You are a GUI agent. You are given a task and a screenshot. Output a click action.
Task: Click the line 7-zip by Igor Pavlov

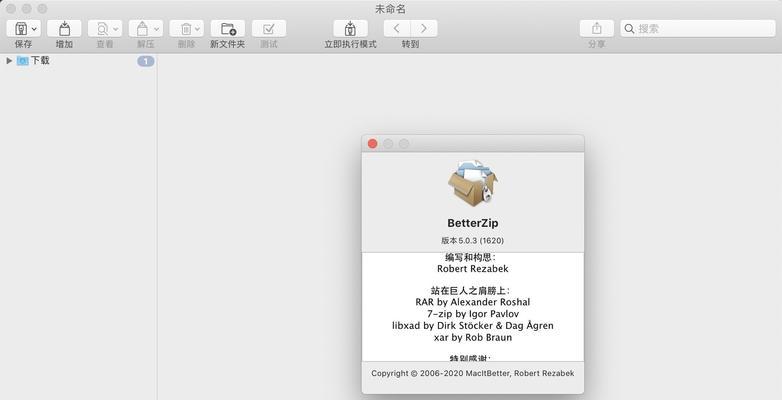click(x=473, y=314)
